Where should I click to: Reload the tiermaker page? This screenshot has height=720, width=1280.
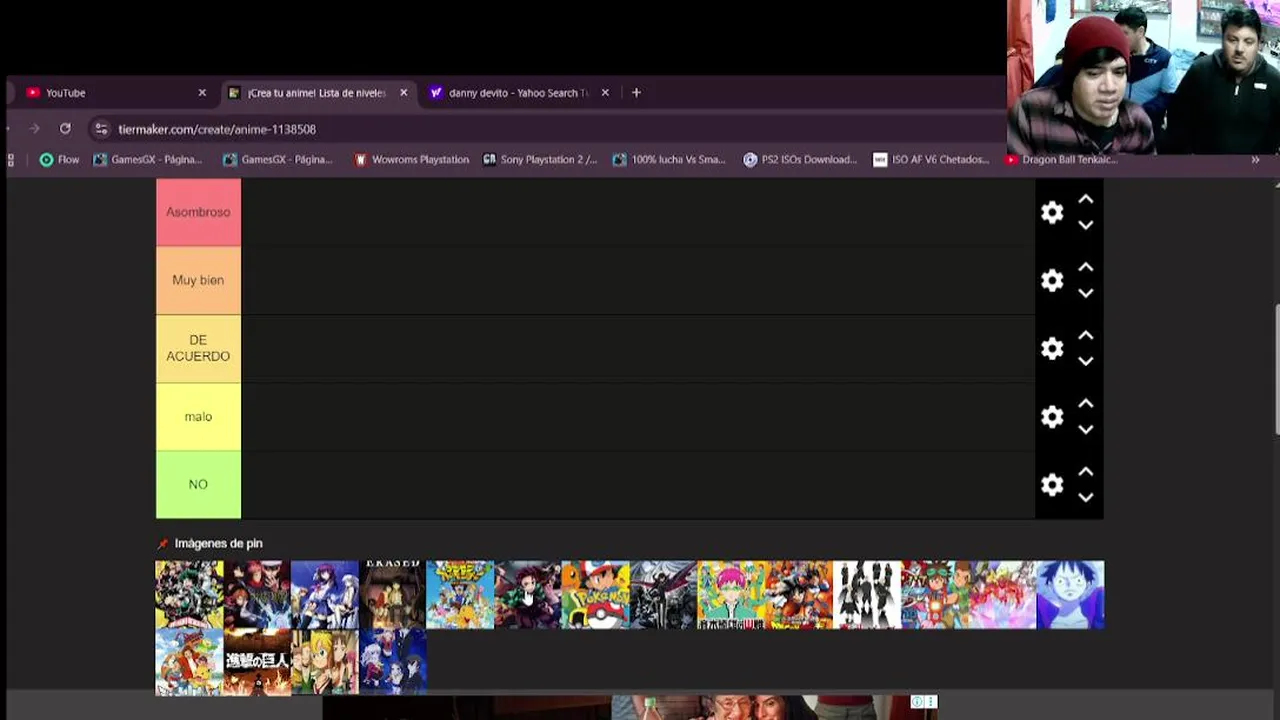coord(65,129)
